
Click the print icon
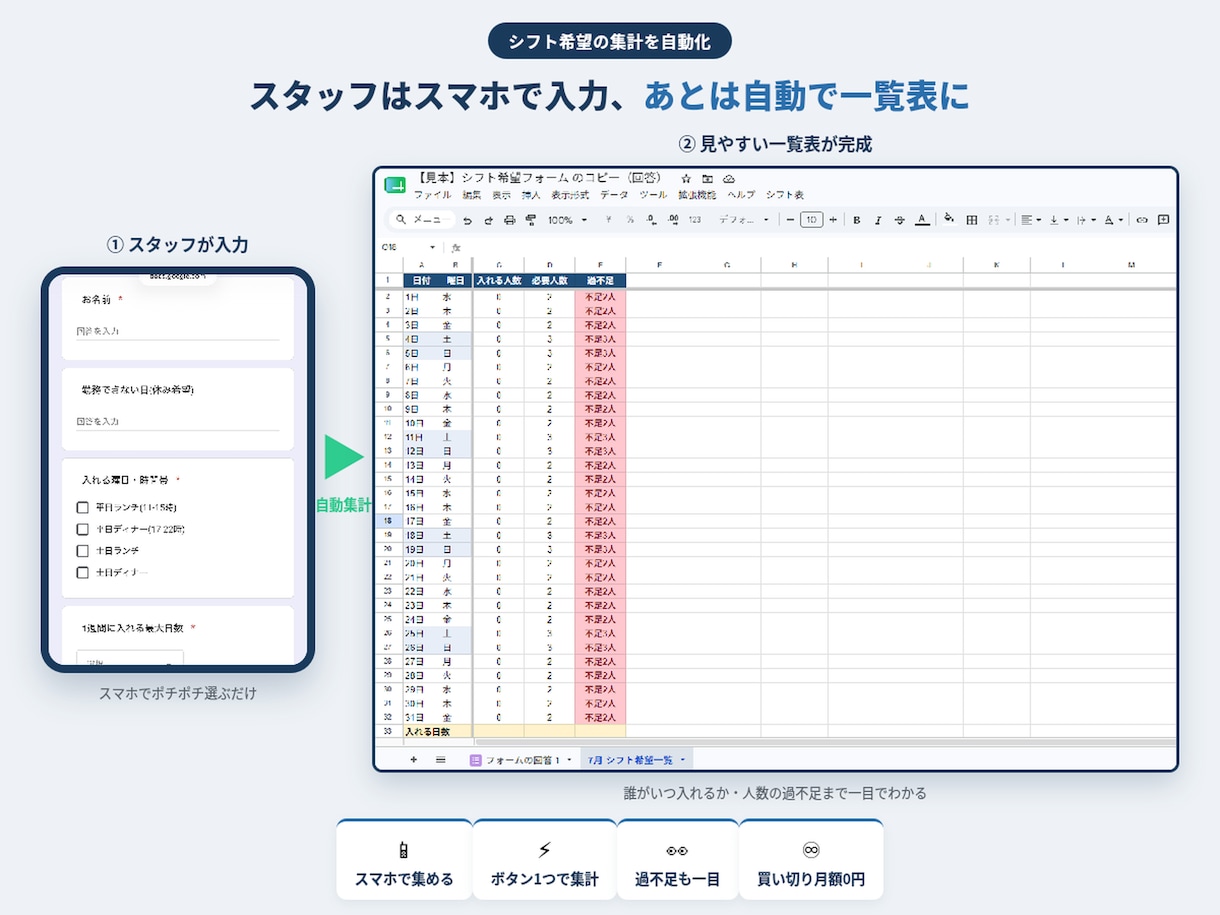pos(510,220)
